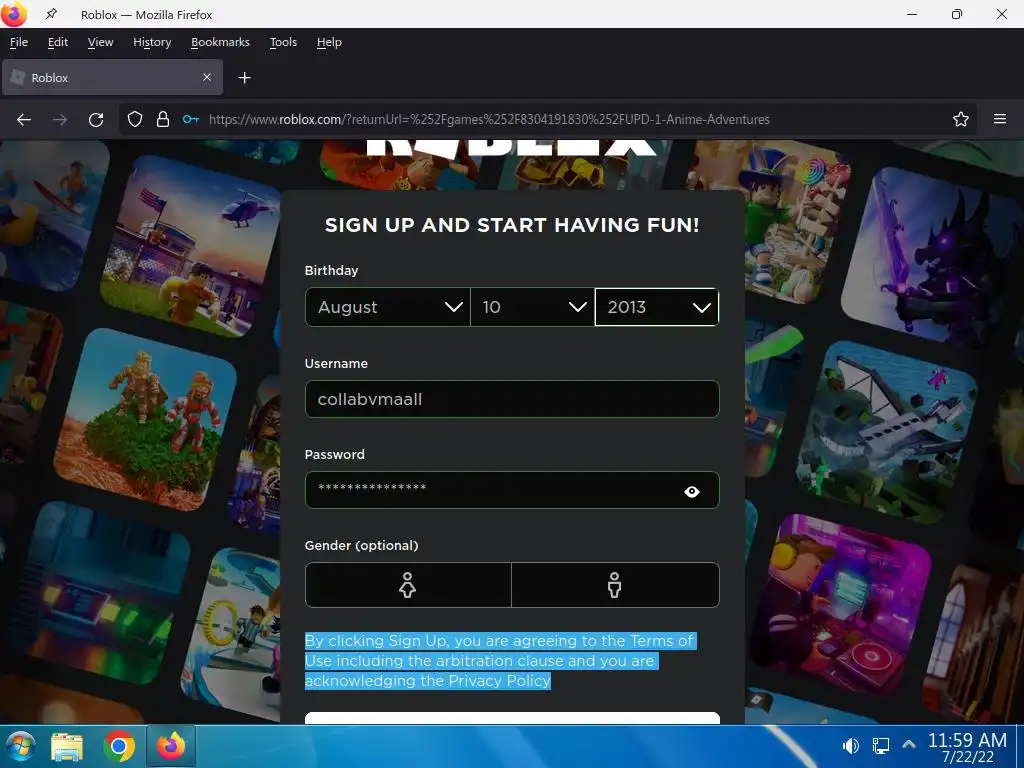The image size is (1024, 768).
Task: Open a new tab with plus button
Action: click(244, 78)
